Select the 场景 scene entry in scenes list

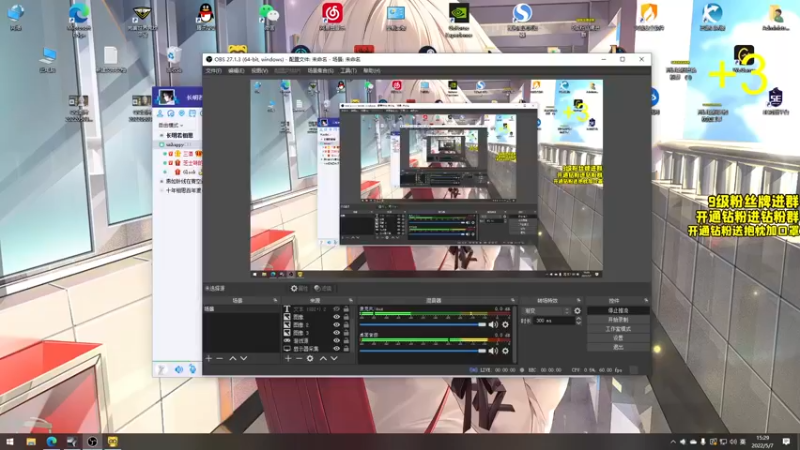point(241,309)
